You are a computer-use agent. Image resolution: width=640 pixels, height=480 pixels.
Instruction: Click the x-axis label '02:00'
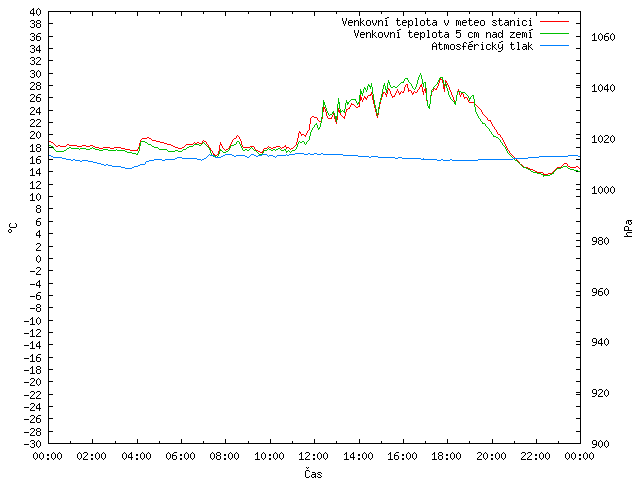pyautogui.click(x=91, y=456)
